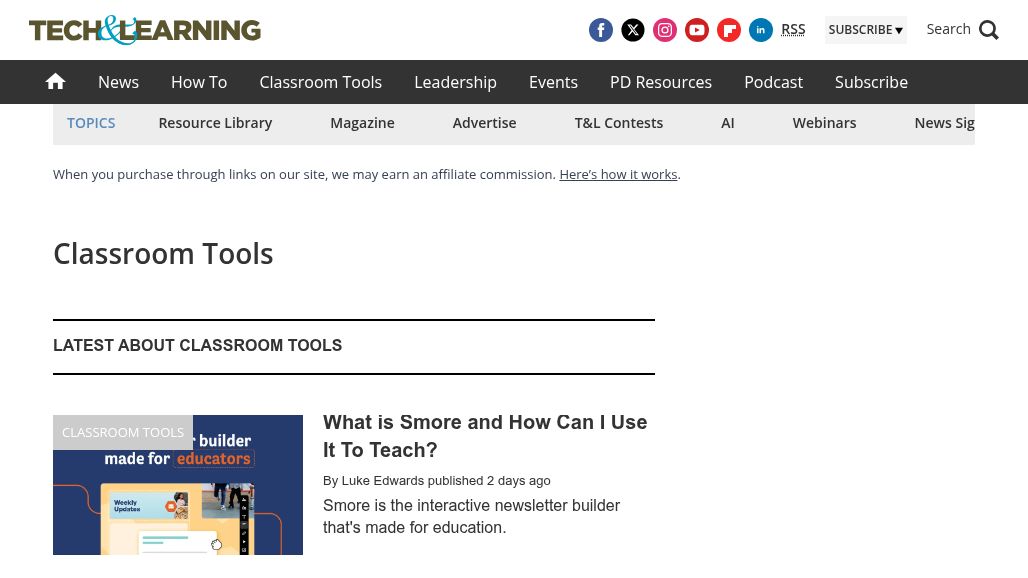The height and width of the screenshot is (578, 1028).
Task: Click the TOPICS label
Action: coord(91,123)
